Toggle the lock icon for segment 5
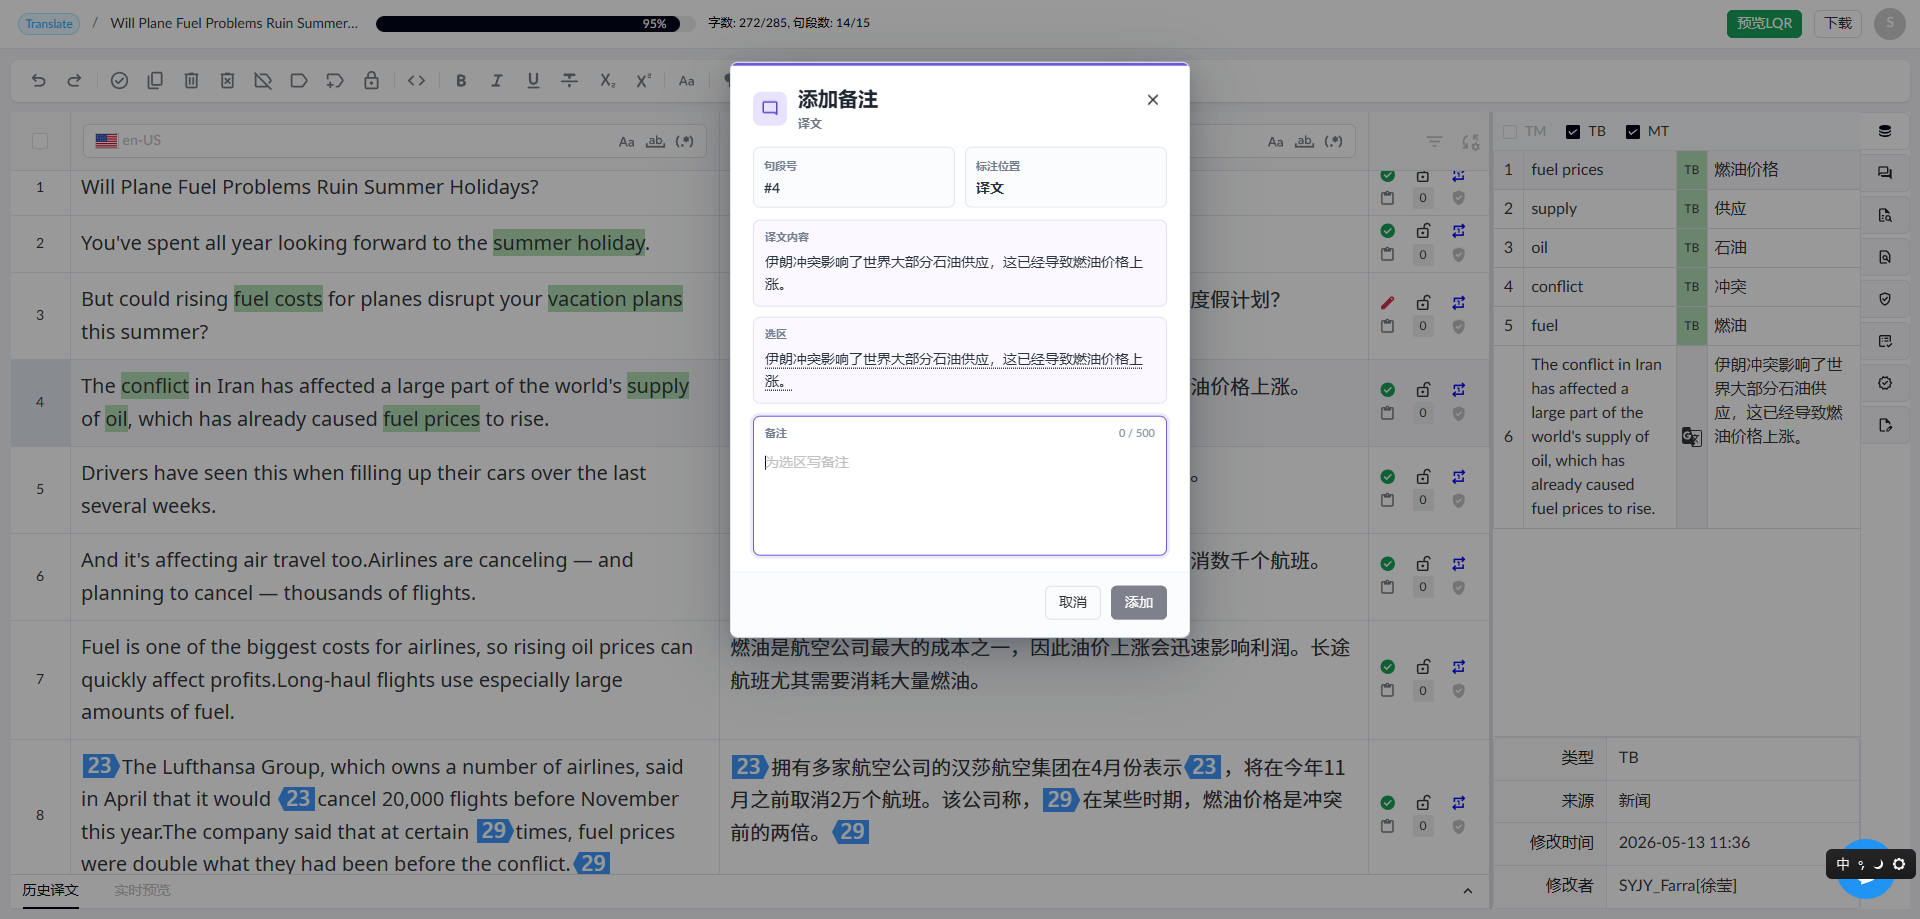The width and height of the screenshot is (1920, 919). (x=1423, y=476)
